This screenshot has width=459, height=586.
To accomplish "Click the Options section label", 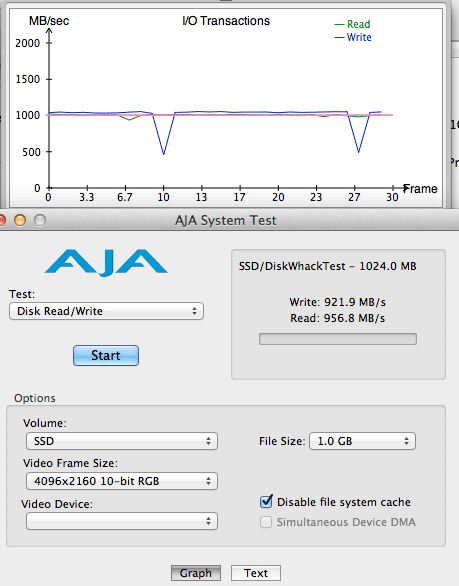I will pos(35,398).
